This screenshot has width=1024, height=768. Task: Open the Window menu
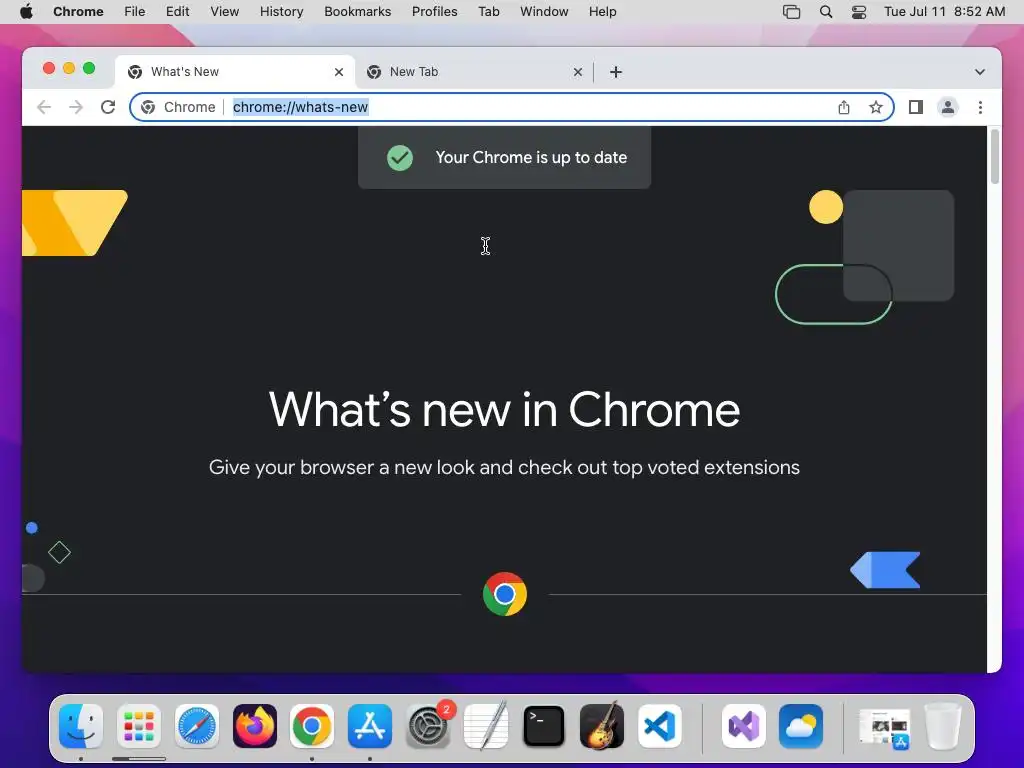pyautogui.click(x=544, y=12)
